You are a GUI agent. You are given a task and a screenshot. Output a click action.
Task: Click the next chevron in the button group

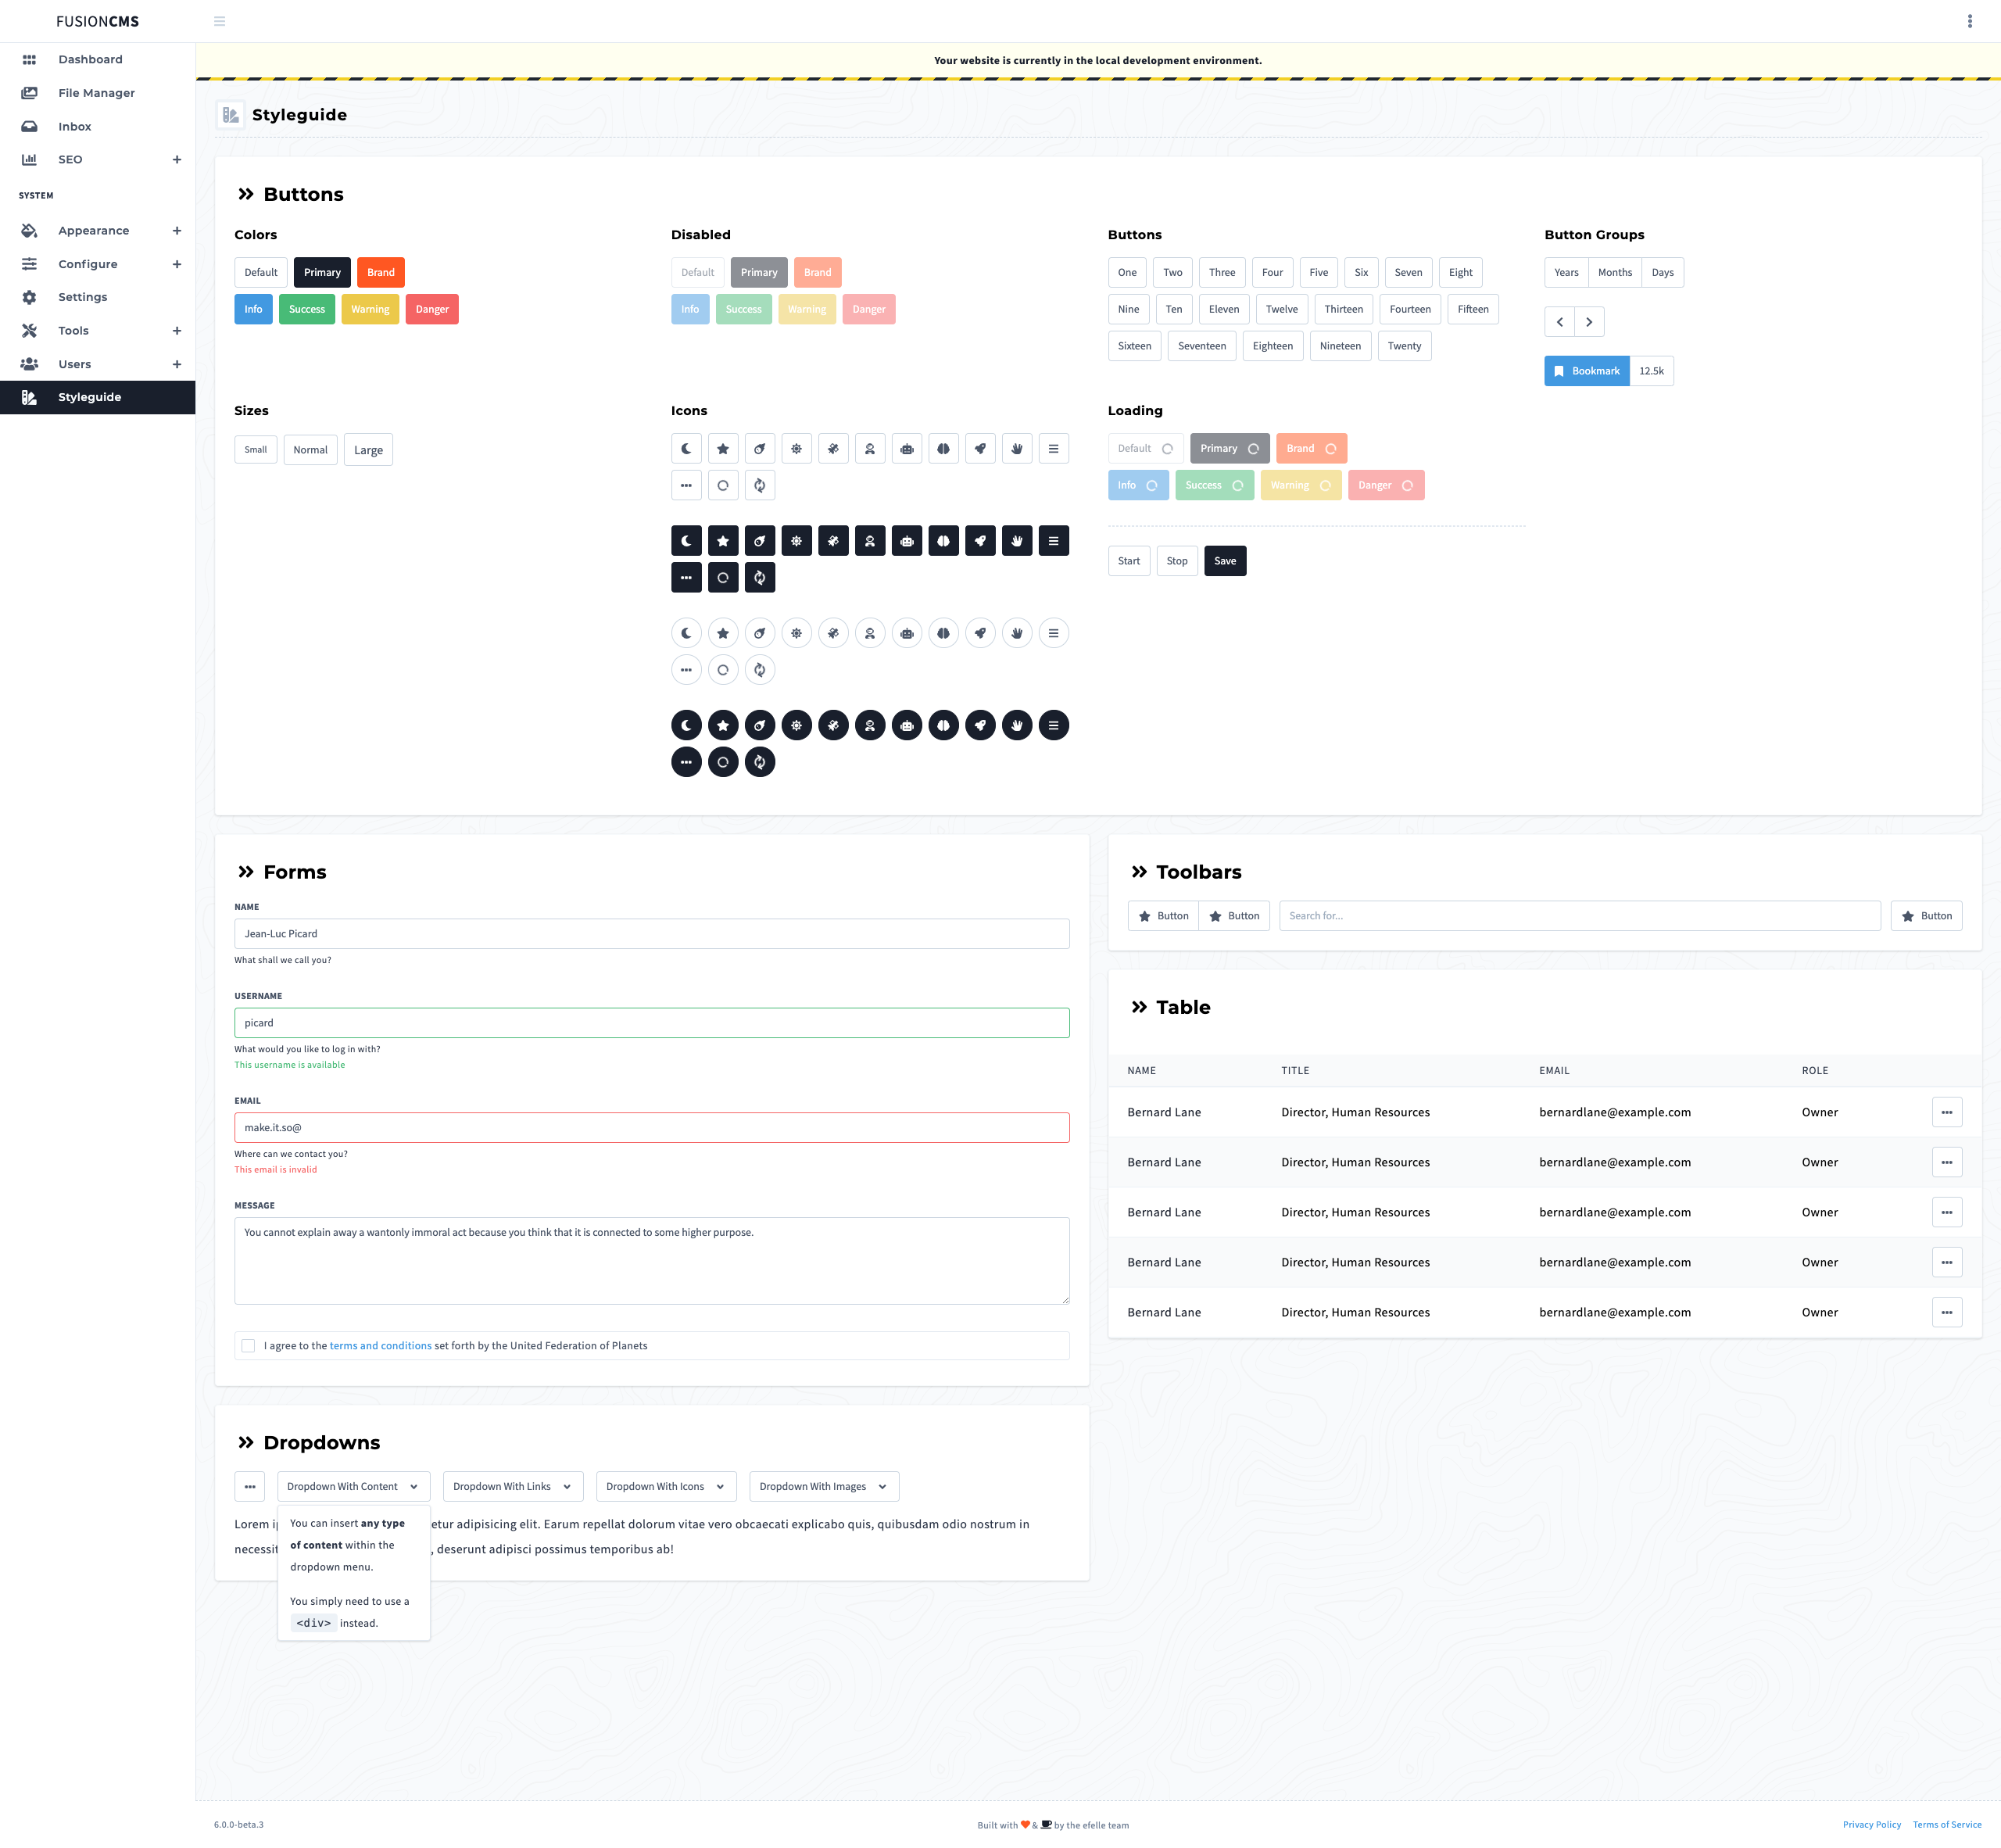coord(1589,322)
